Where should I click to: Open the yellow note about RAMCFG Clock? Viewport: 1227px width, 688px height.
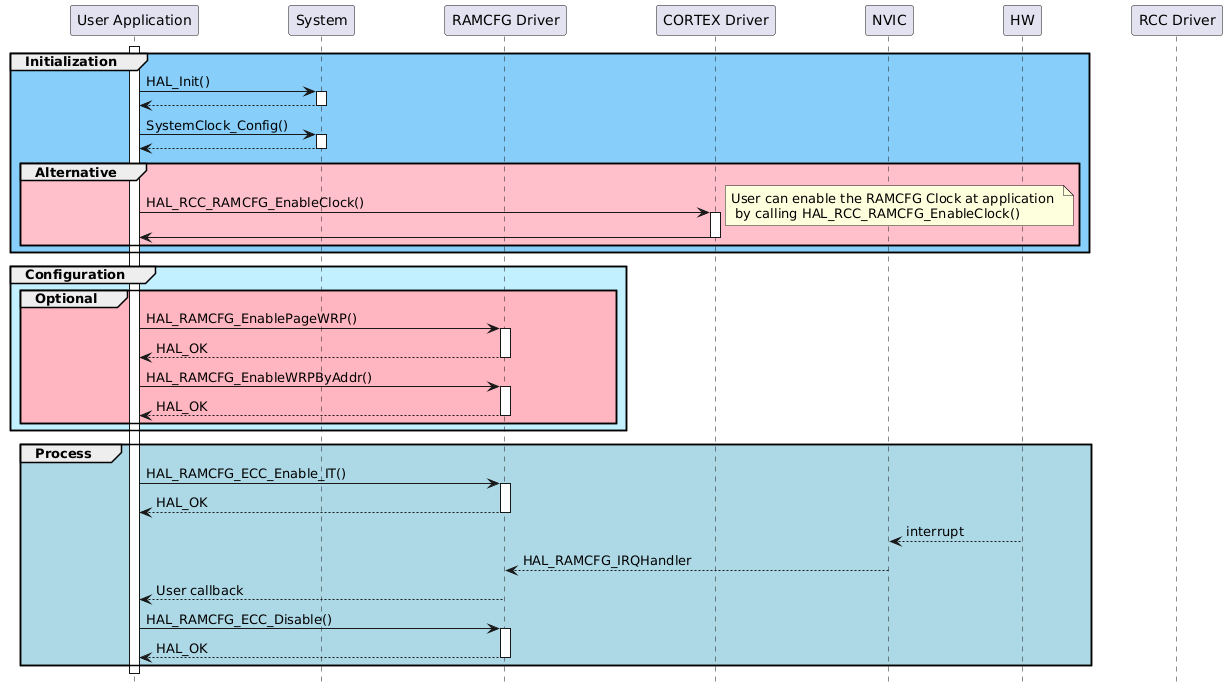(x=898, y=205)
